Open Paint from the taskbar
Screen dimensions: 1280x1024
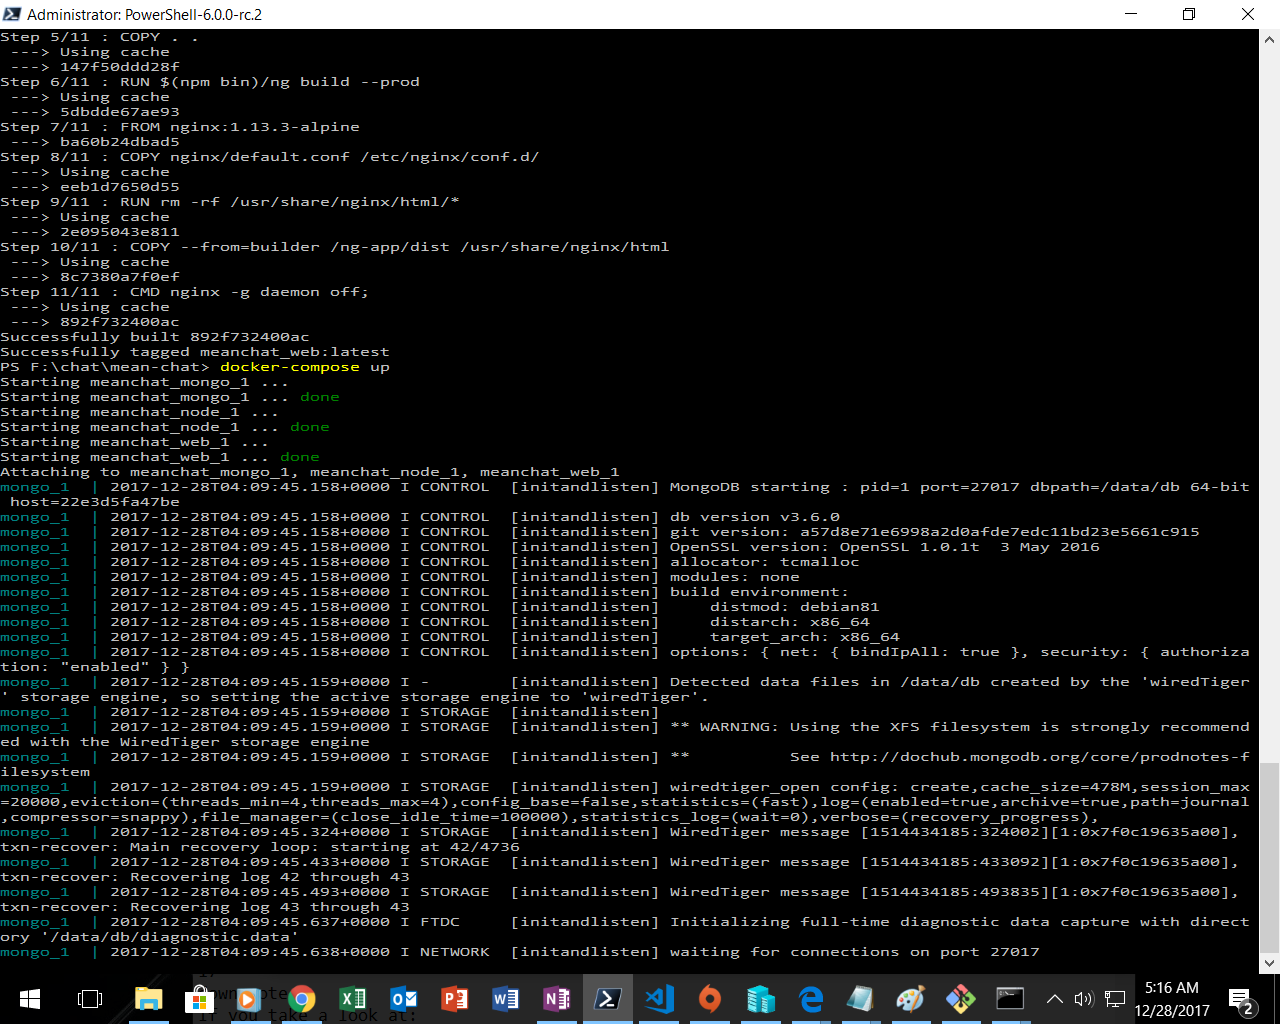[x=911, y=999]
